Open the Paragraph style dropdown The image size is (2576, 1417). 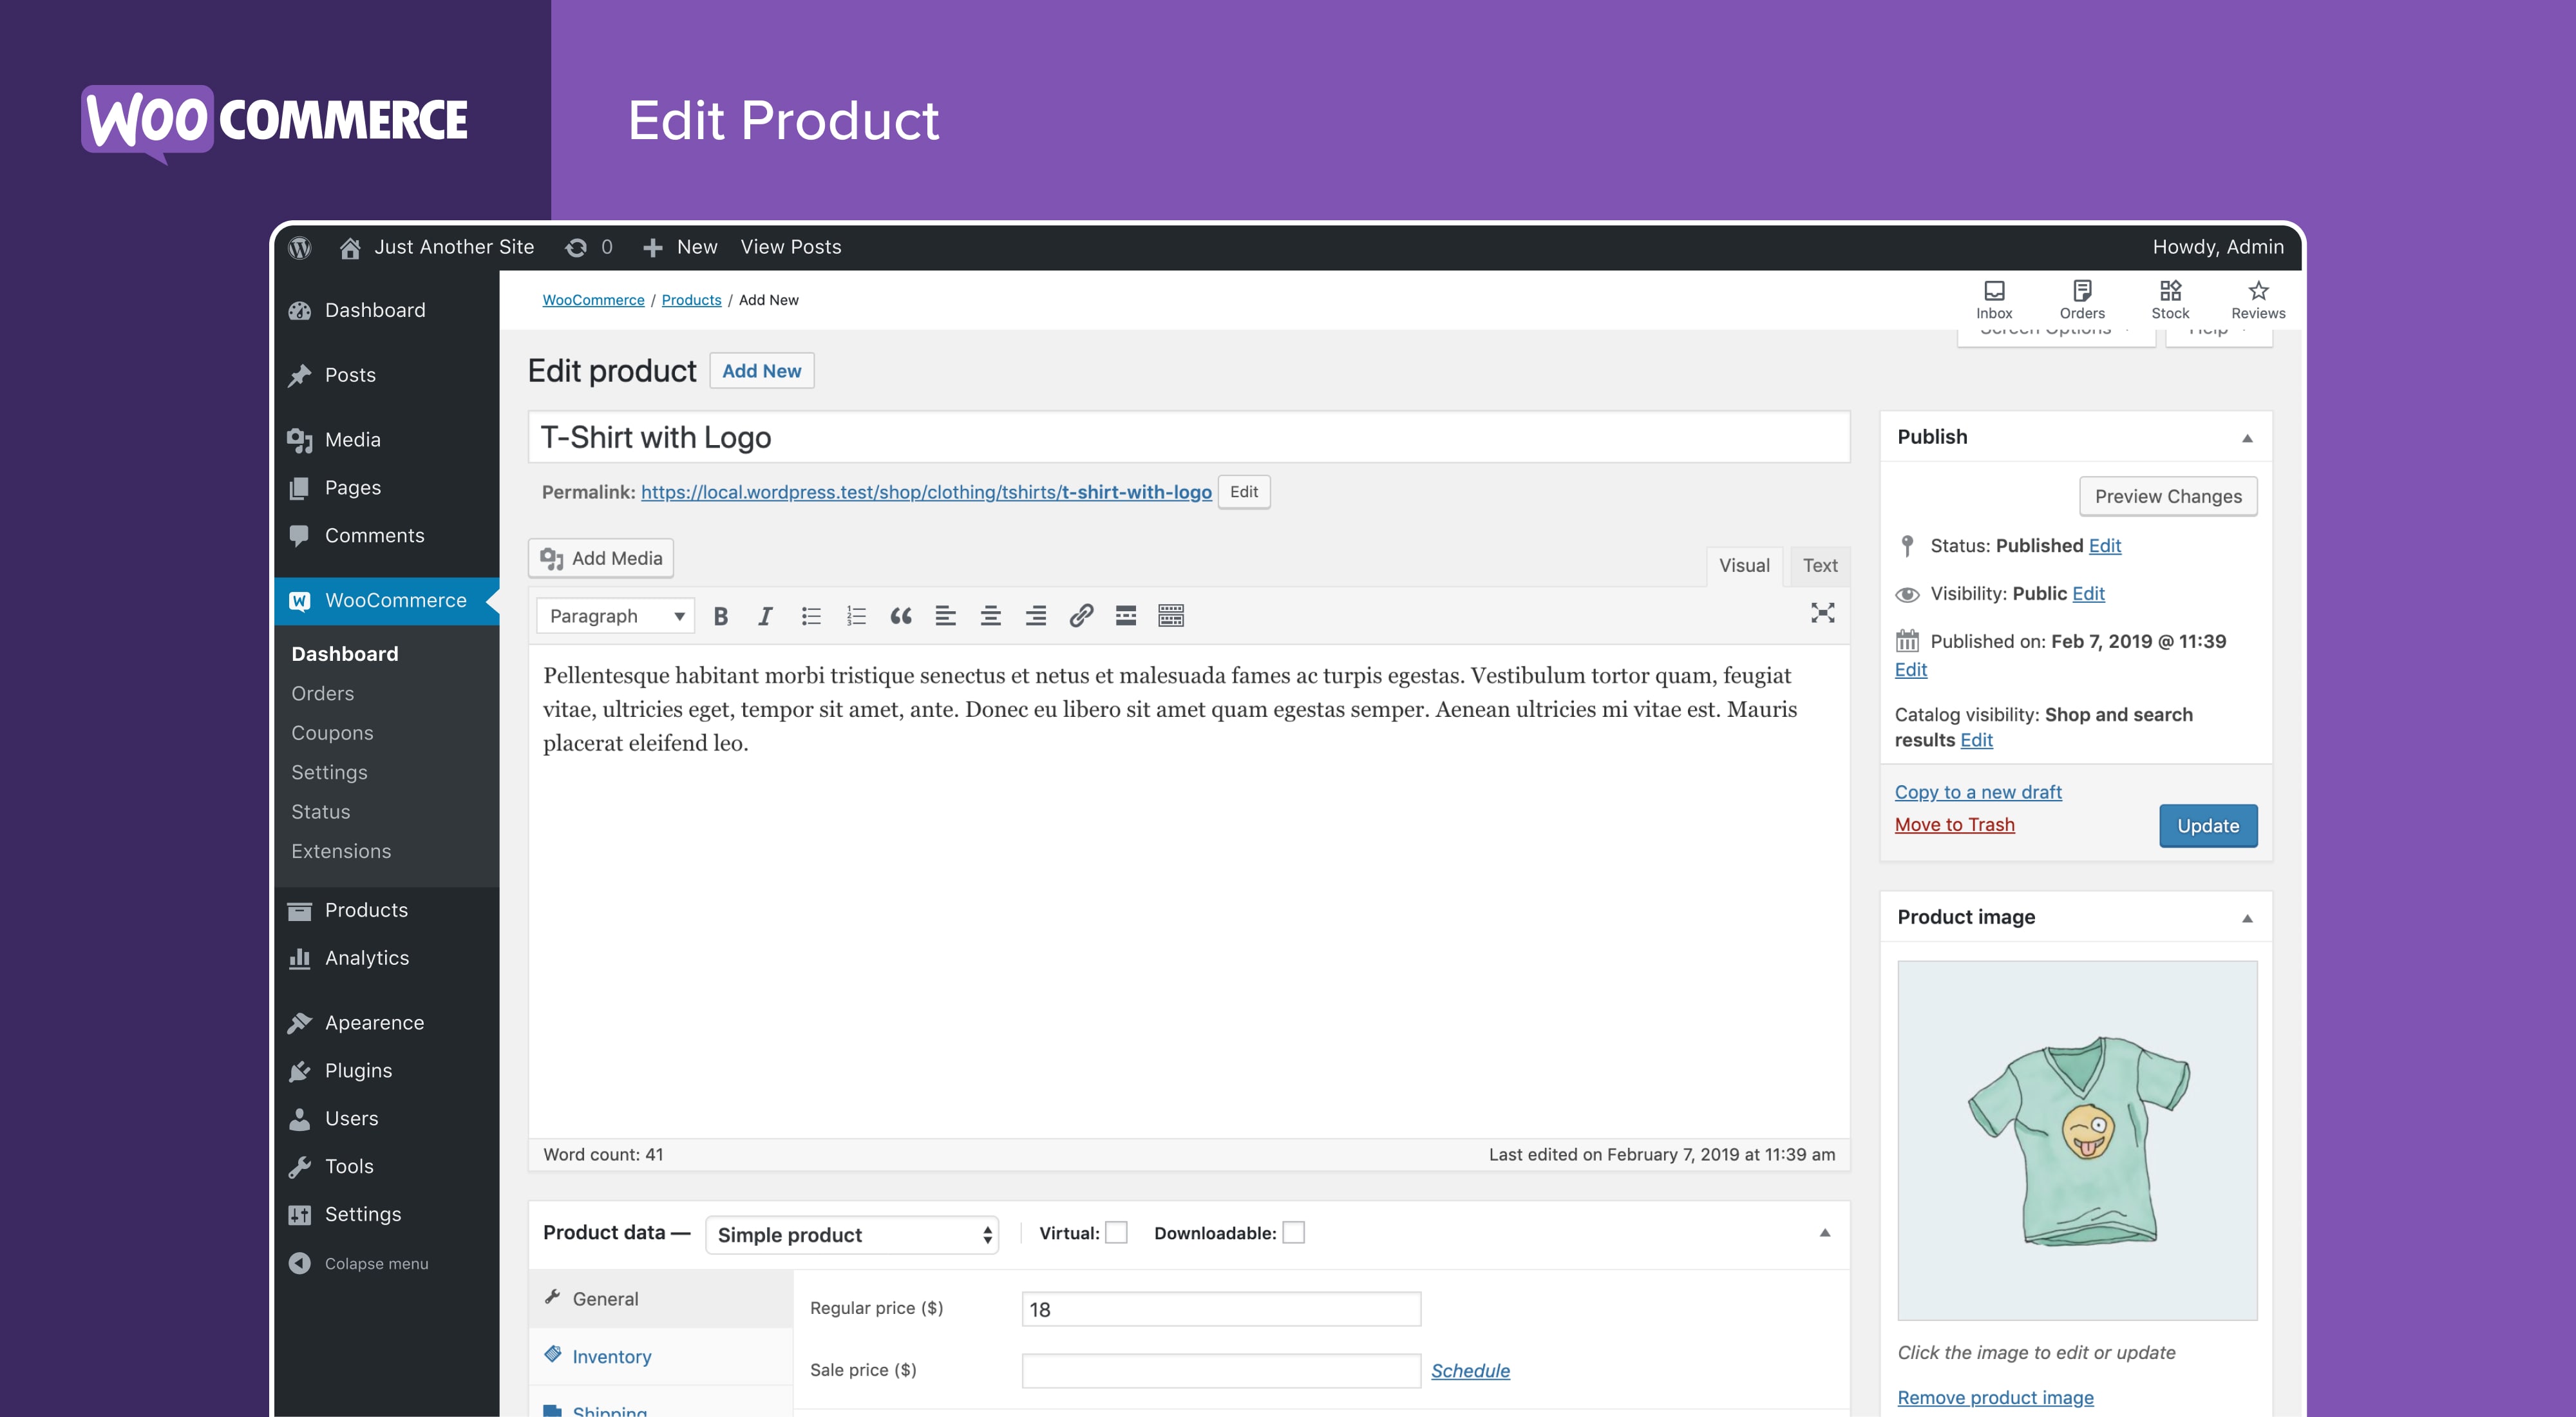click(x=614, y=616)
